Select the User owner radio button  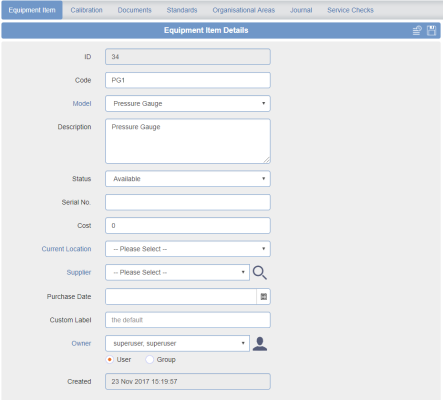coord(109,360)
